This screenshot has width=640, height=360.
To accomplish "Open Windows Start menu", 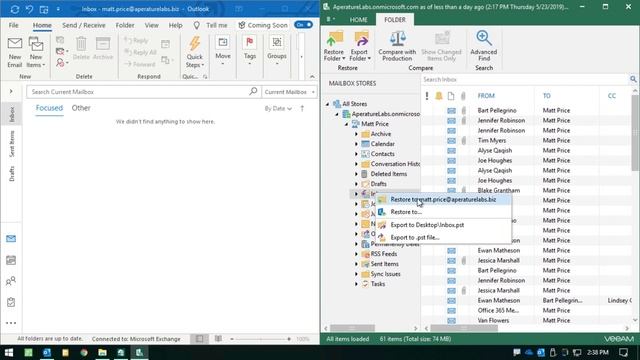I will 9,352.
